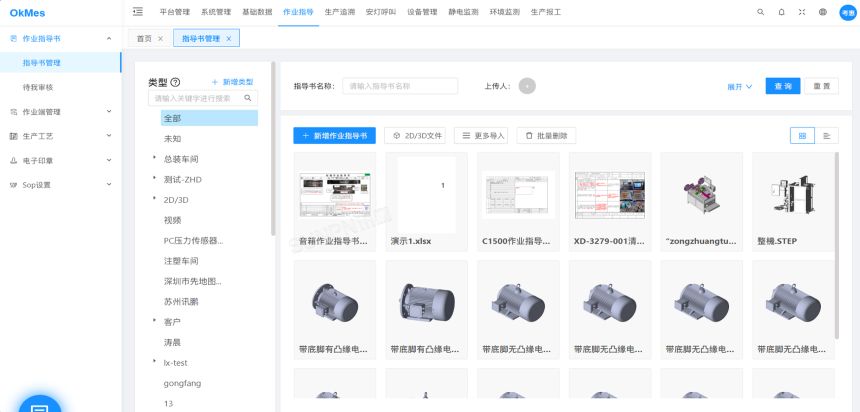Expand the 测试-ZHD tree node
This screenshot has width=860, height=412.
coord(154,178)
